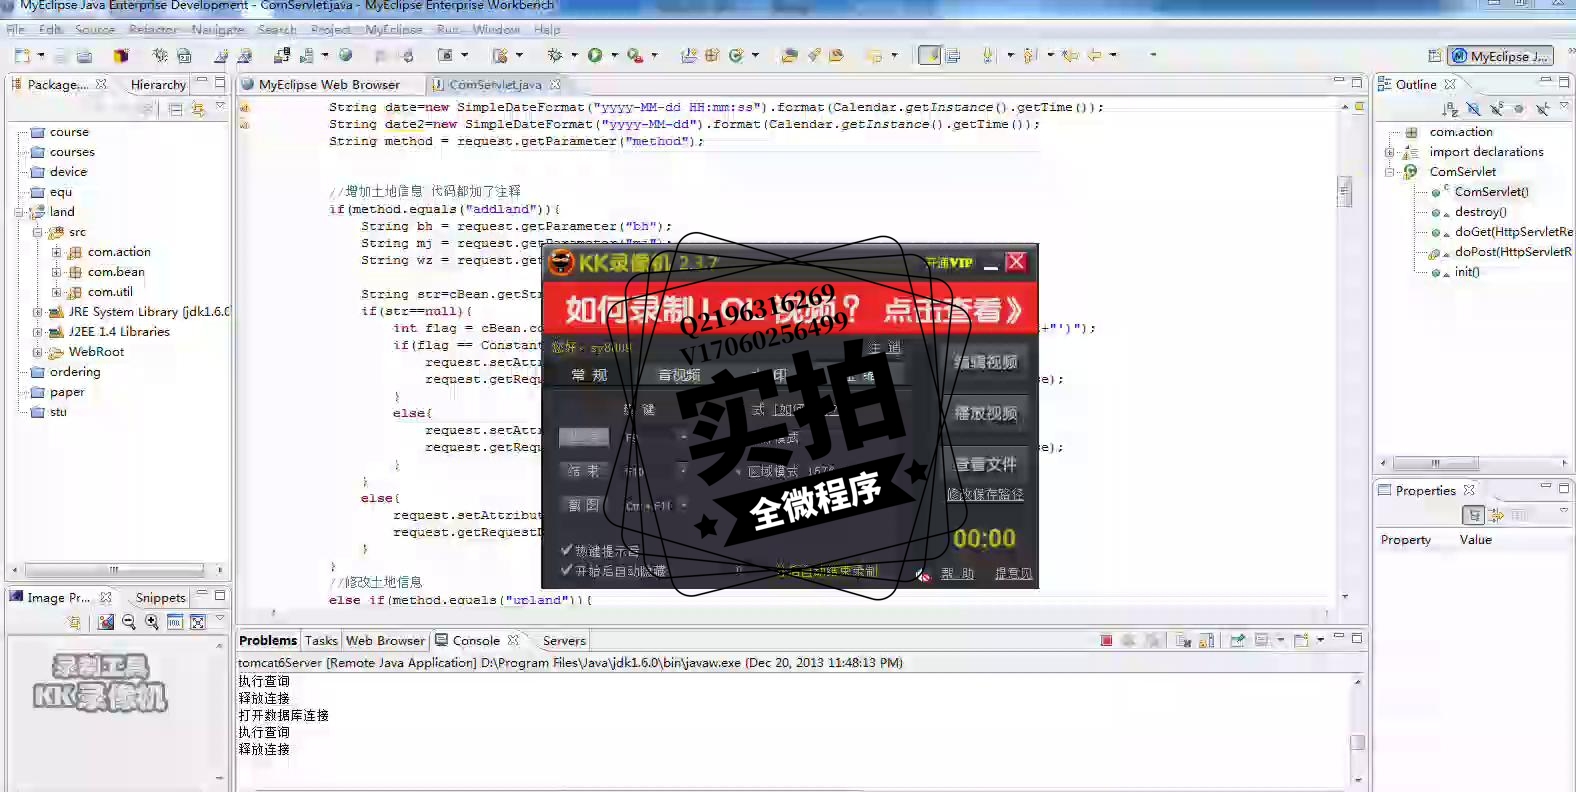Click the Outline horizontal scrollbar

click(1436, 463)
